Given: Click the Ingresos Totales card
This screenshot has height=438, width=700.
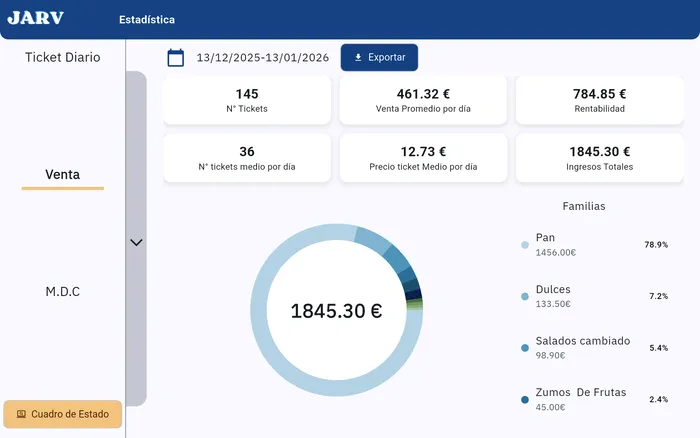Looking at the screenshot, I should pos(600,158).
